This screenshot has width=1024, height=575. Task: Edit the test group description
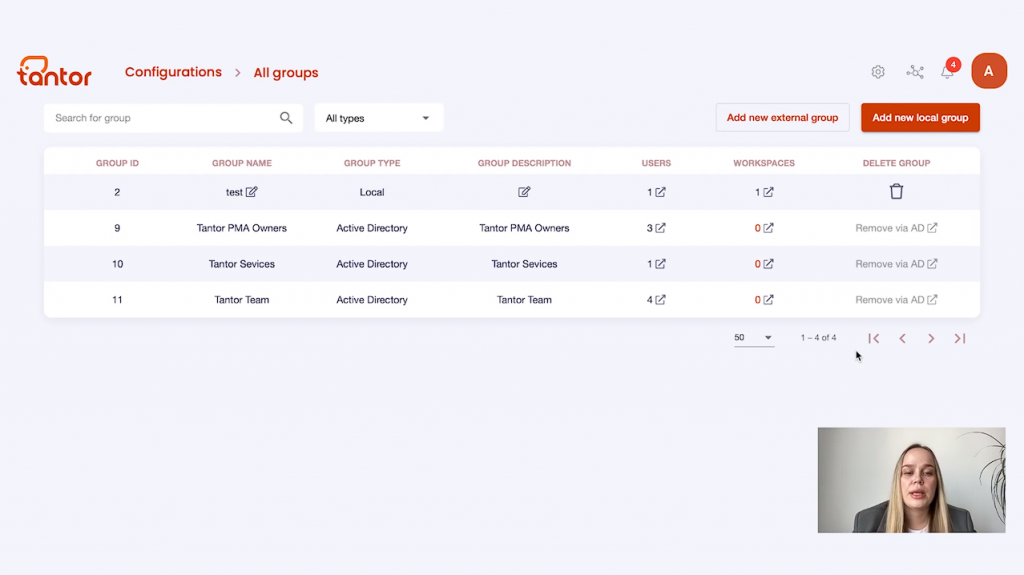click(524, 191)
